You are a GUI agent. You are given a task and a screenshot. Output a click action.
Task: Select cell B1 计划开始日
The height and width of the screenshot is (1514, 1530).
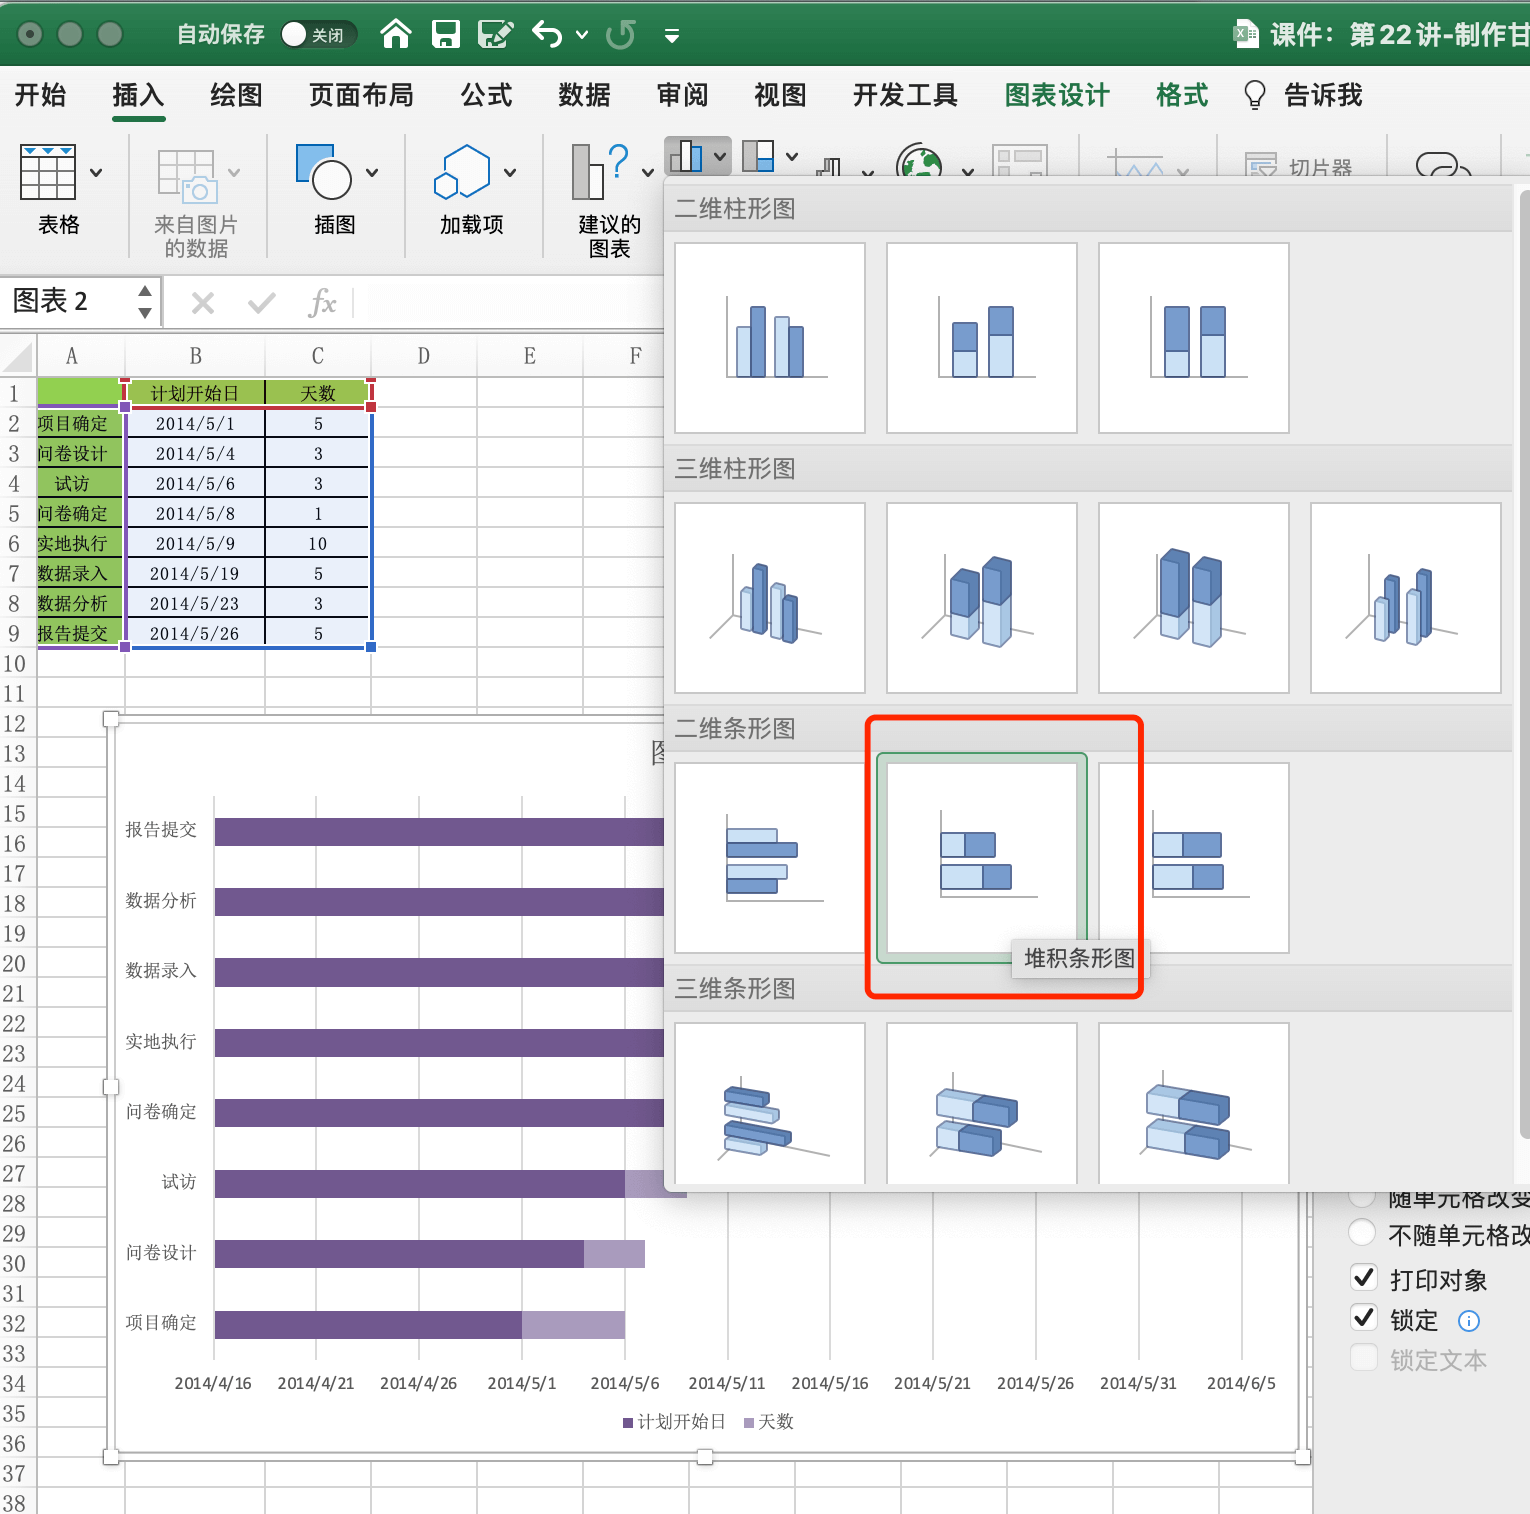pyautogui.click(x=195, y=393)
